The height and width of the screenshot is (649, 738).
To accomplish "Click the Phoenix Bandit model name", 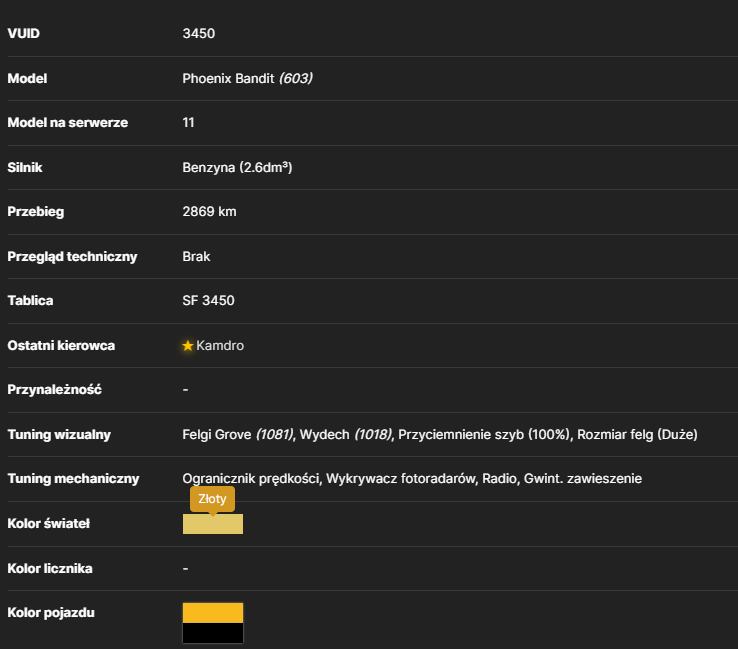I will tap(228, 78).
